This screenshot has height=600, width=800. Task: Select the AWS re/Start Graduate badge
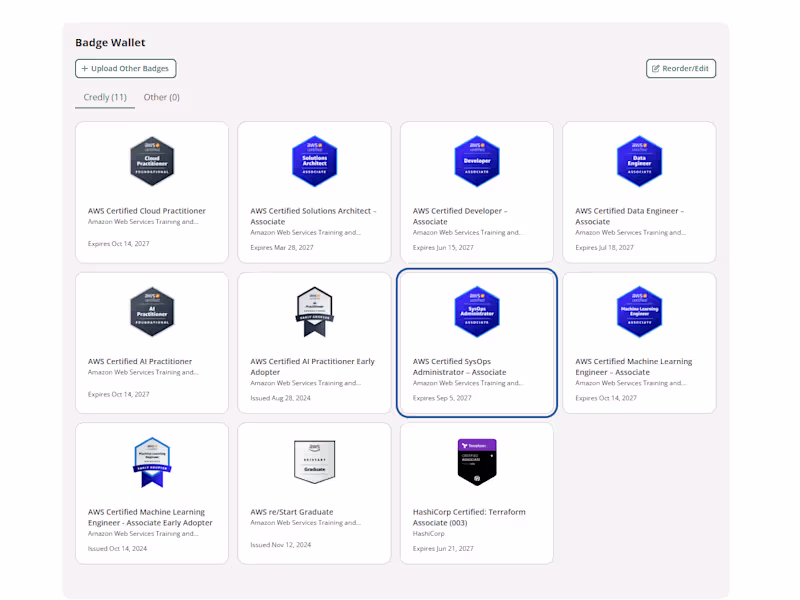314,462
